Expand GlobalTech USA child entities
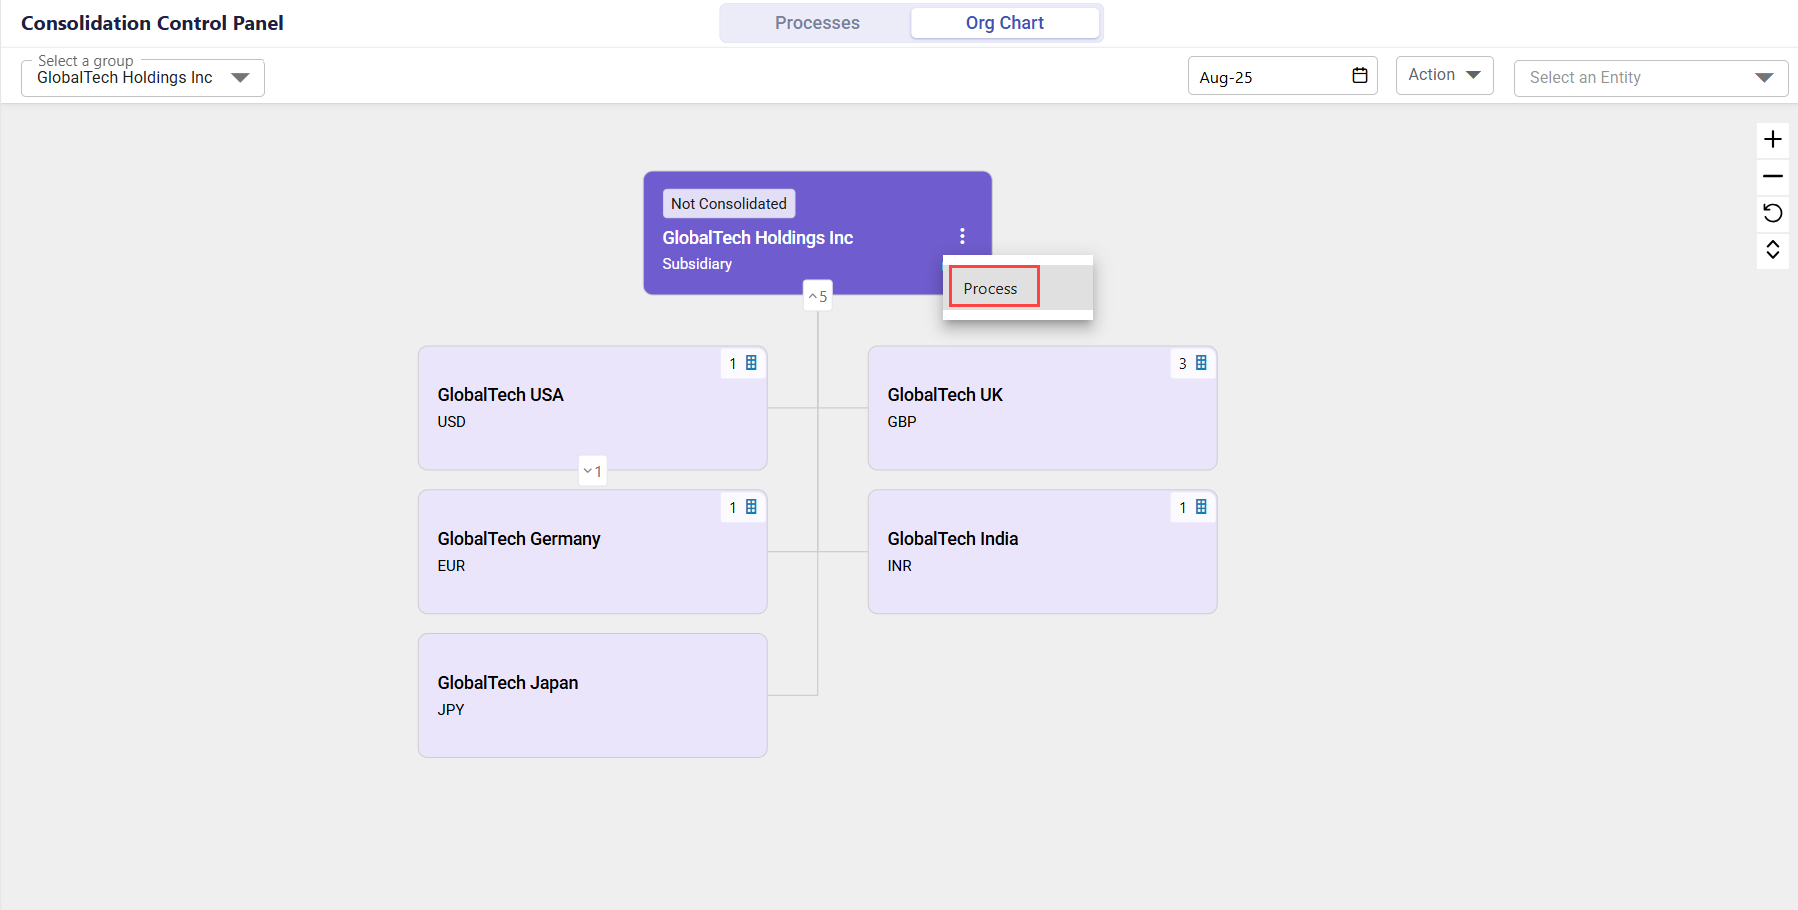Screen dimensions: 1798x910 tap(592, 471)
